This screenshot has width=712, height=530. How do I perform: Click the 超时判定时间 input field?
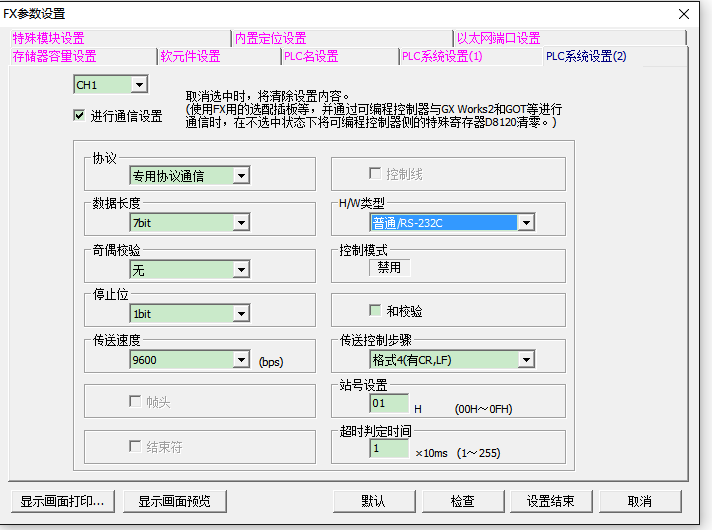click(389, 449)
